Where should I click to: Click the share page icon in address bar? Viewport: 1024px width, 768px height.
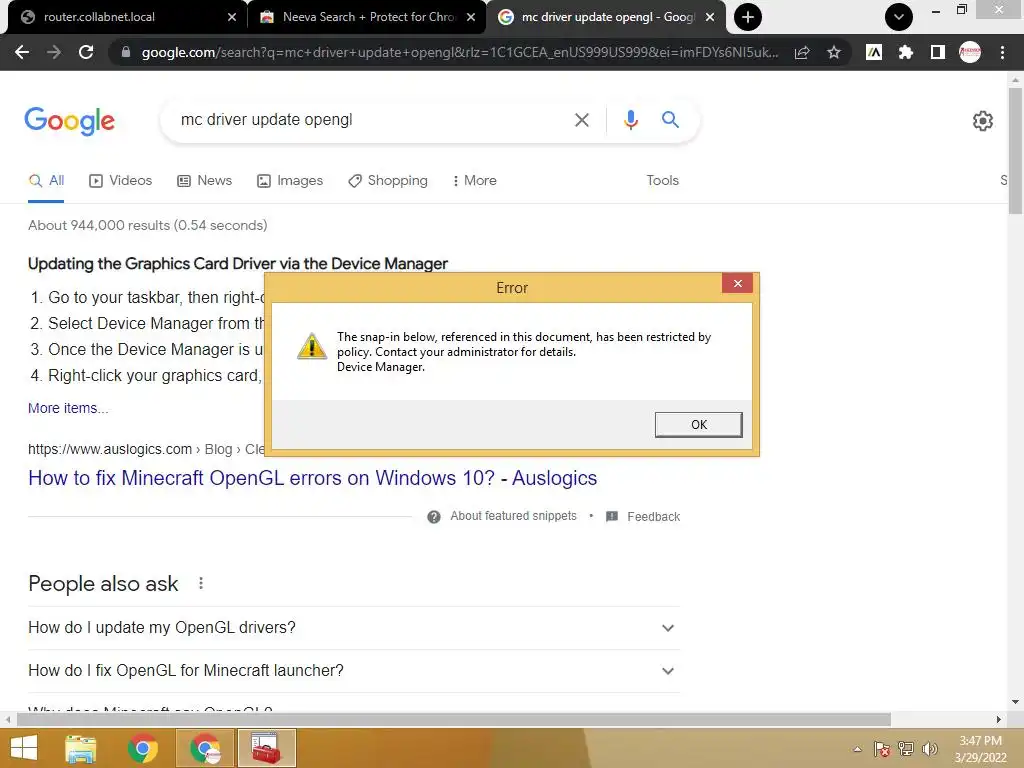pyautogui.click(x=802, y=52)
